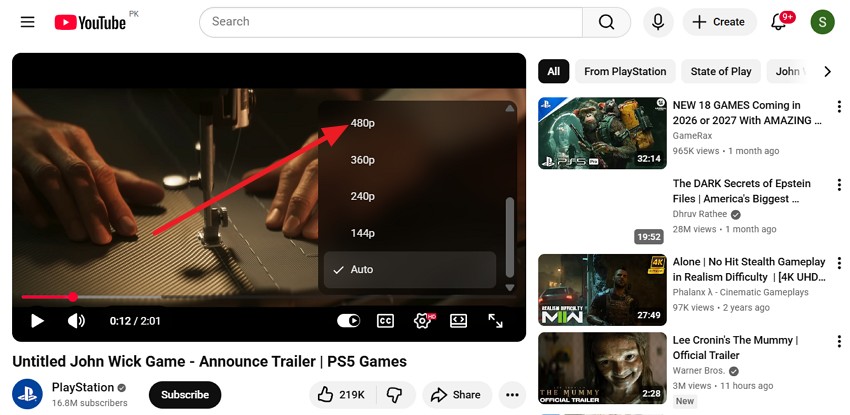Click the quality menu scroll-down arrow
Screen dimensions: 850x415
[509, 288]
